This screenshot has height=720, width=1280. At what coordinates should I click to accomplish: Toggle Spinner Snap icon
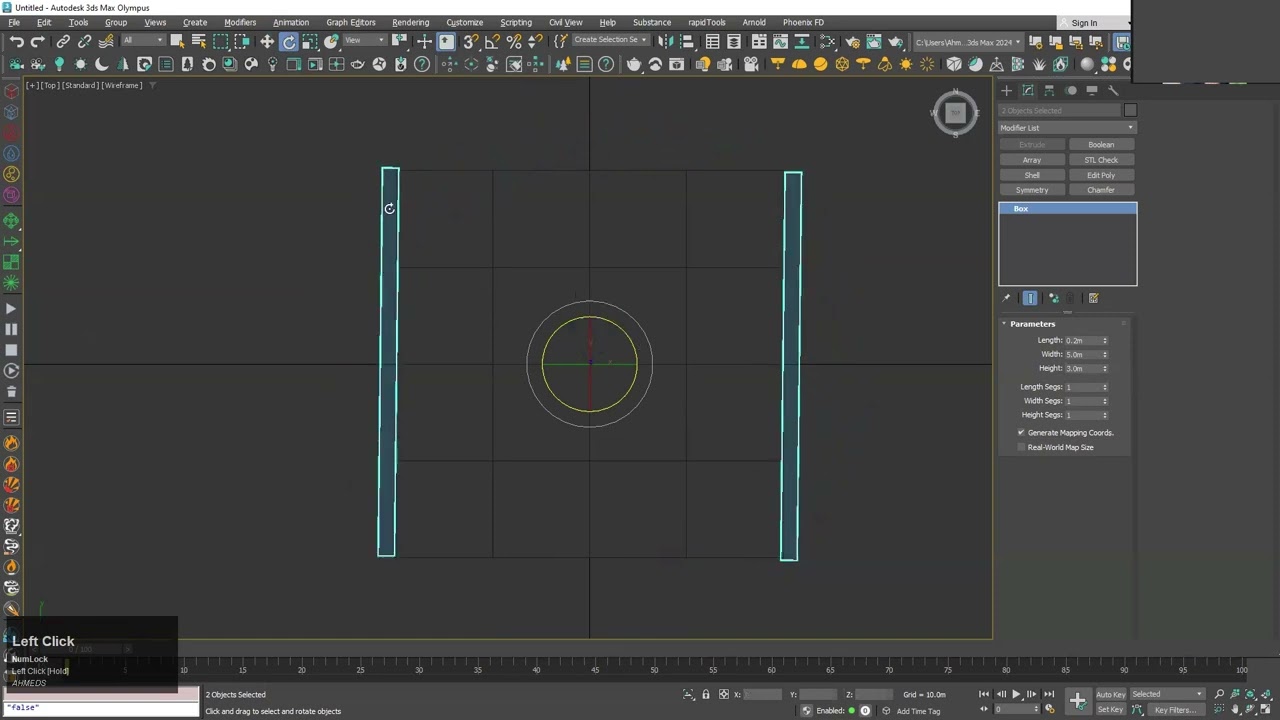click(x=535, y=42)
